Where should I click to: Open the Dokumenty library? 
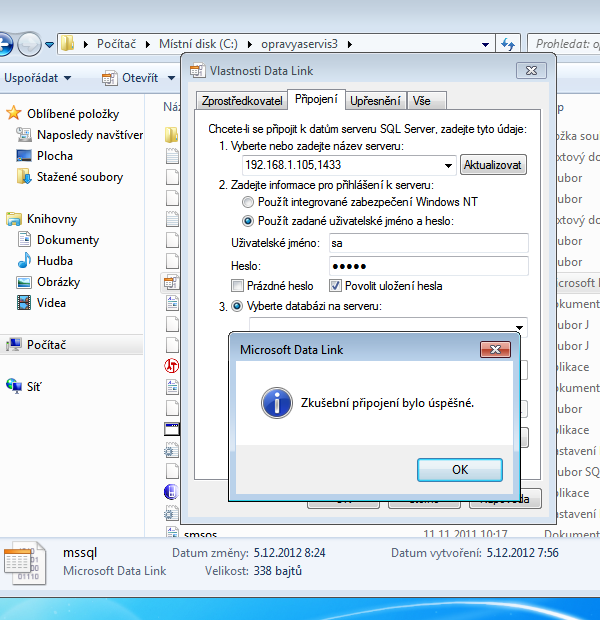[x=58, y=240]
